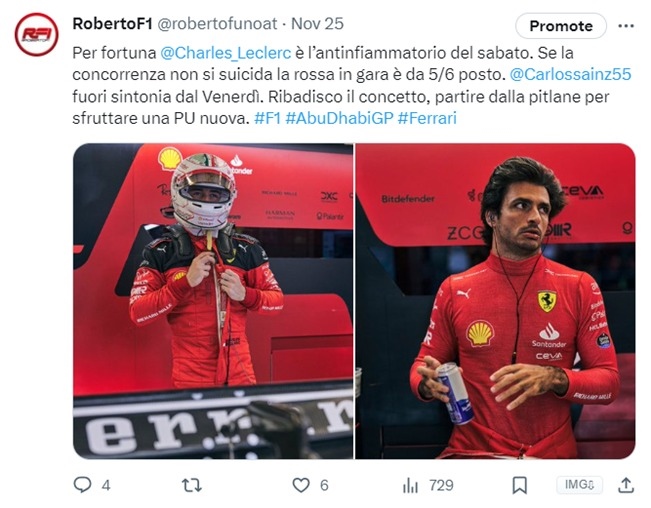Bookmark this tweet
The width and height of the screenshot is (651, 508).
(519, 485)
